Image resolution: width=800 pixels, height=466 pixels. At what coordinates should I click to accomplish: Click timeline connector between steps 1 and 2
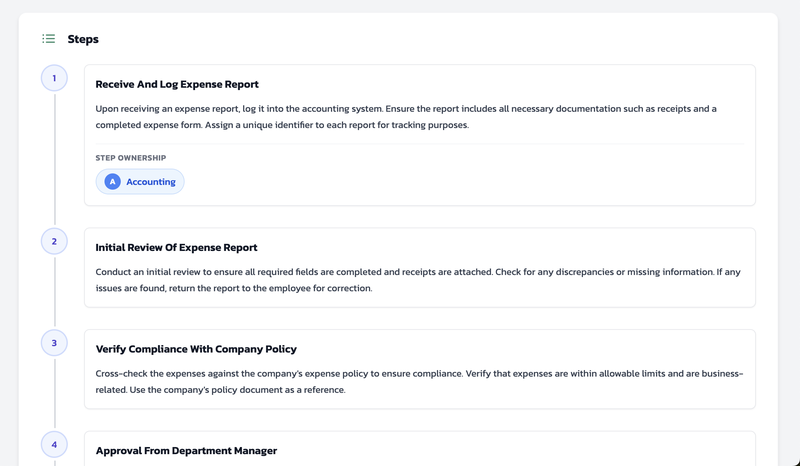[x=54, y=160]
